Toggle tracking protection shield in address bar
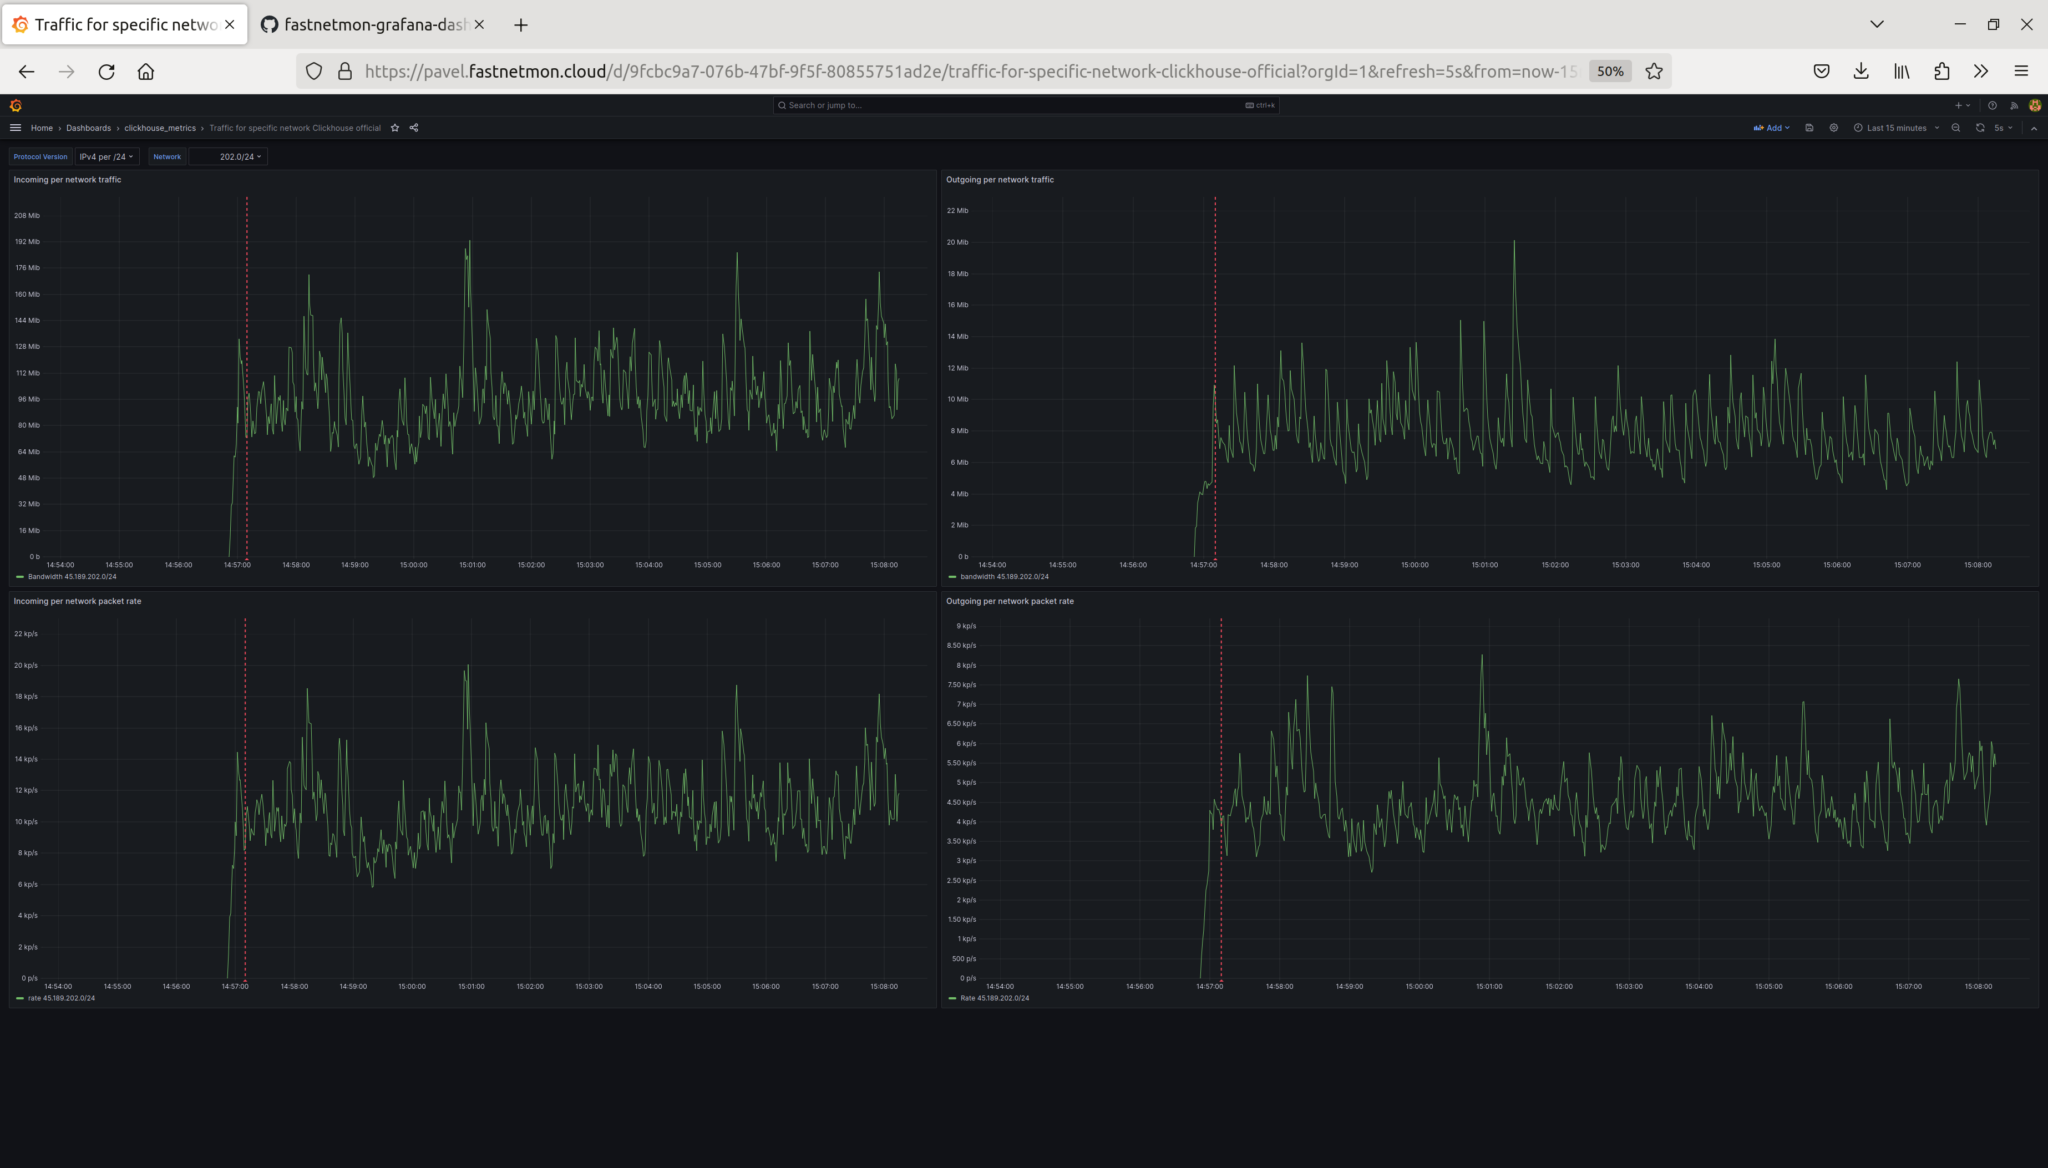The height and width of the screenshot is (1168, 2048). tap(314, 71)
